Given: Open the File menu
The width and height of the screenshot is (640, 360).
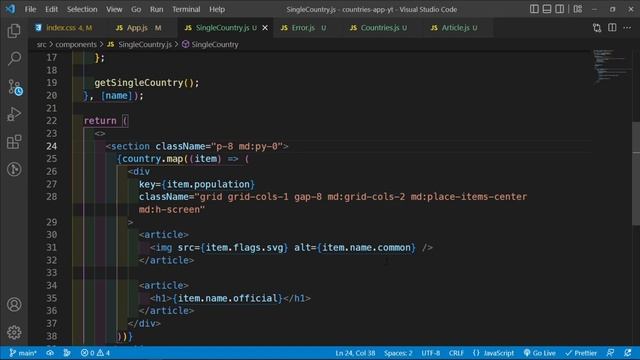Looking at the screenshot, I should (30, 9).
